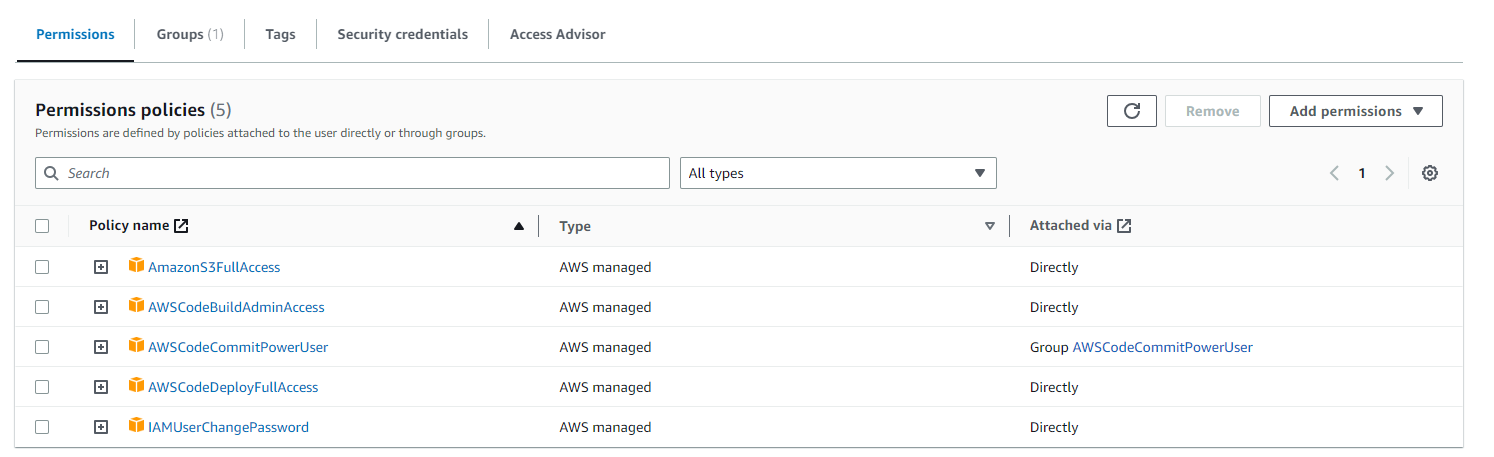The image size is (1494, 457).
Task: Expand the IAMUserChangePassword policy details
Action: pyautogui.click(x=101, y=427)
